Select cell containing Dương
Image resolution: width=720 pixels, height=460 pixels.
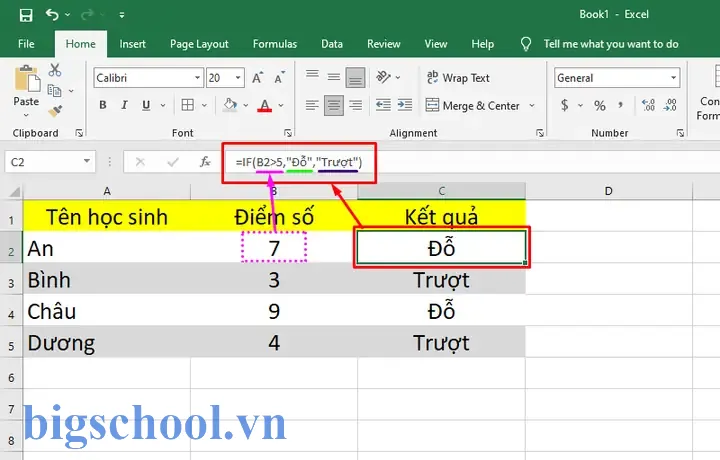click(107, 342)
